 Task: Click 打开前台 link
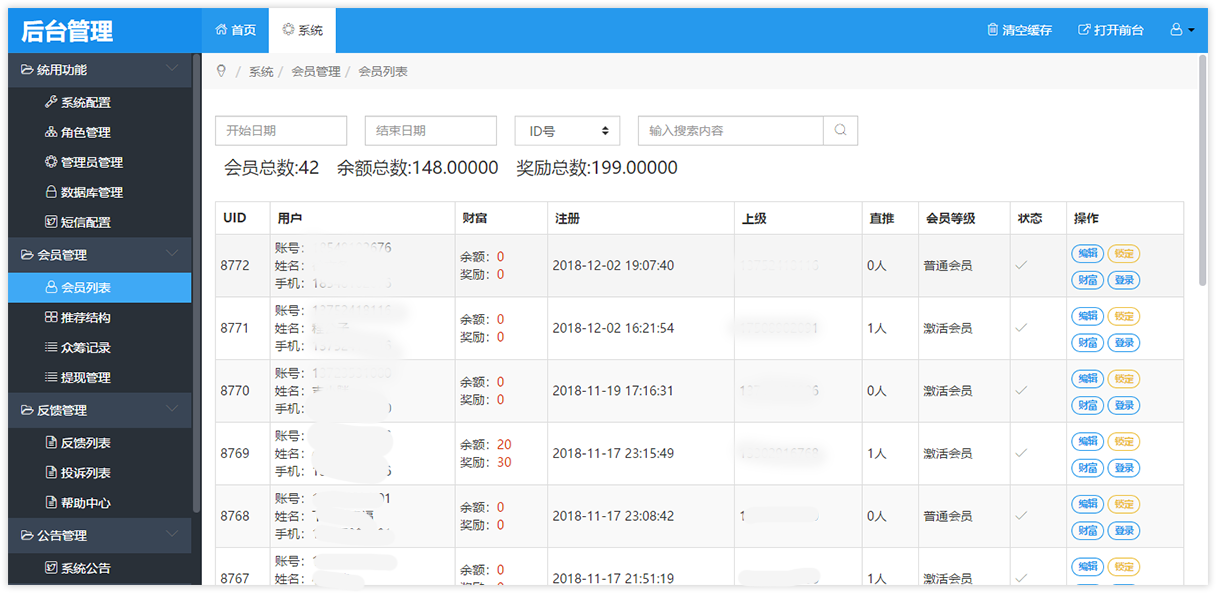click(x=1110, y=30)
